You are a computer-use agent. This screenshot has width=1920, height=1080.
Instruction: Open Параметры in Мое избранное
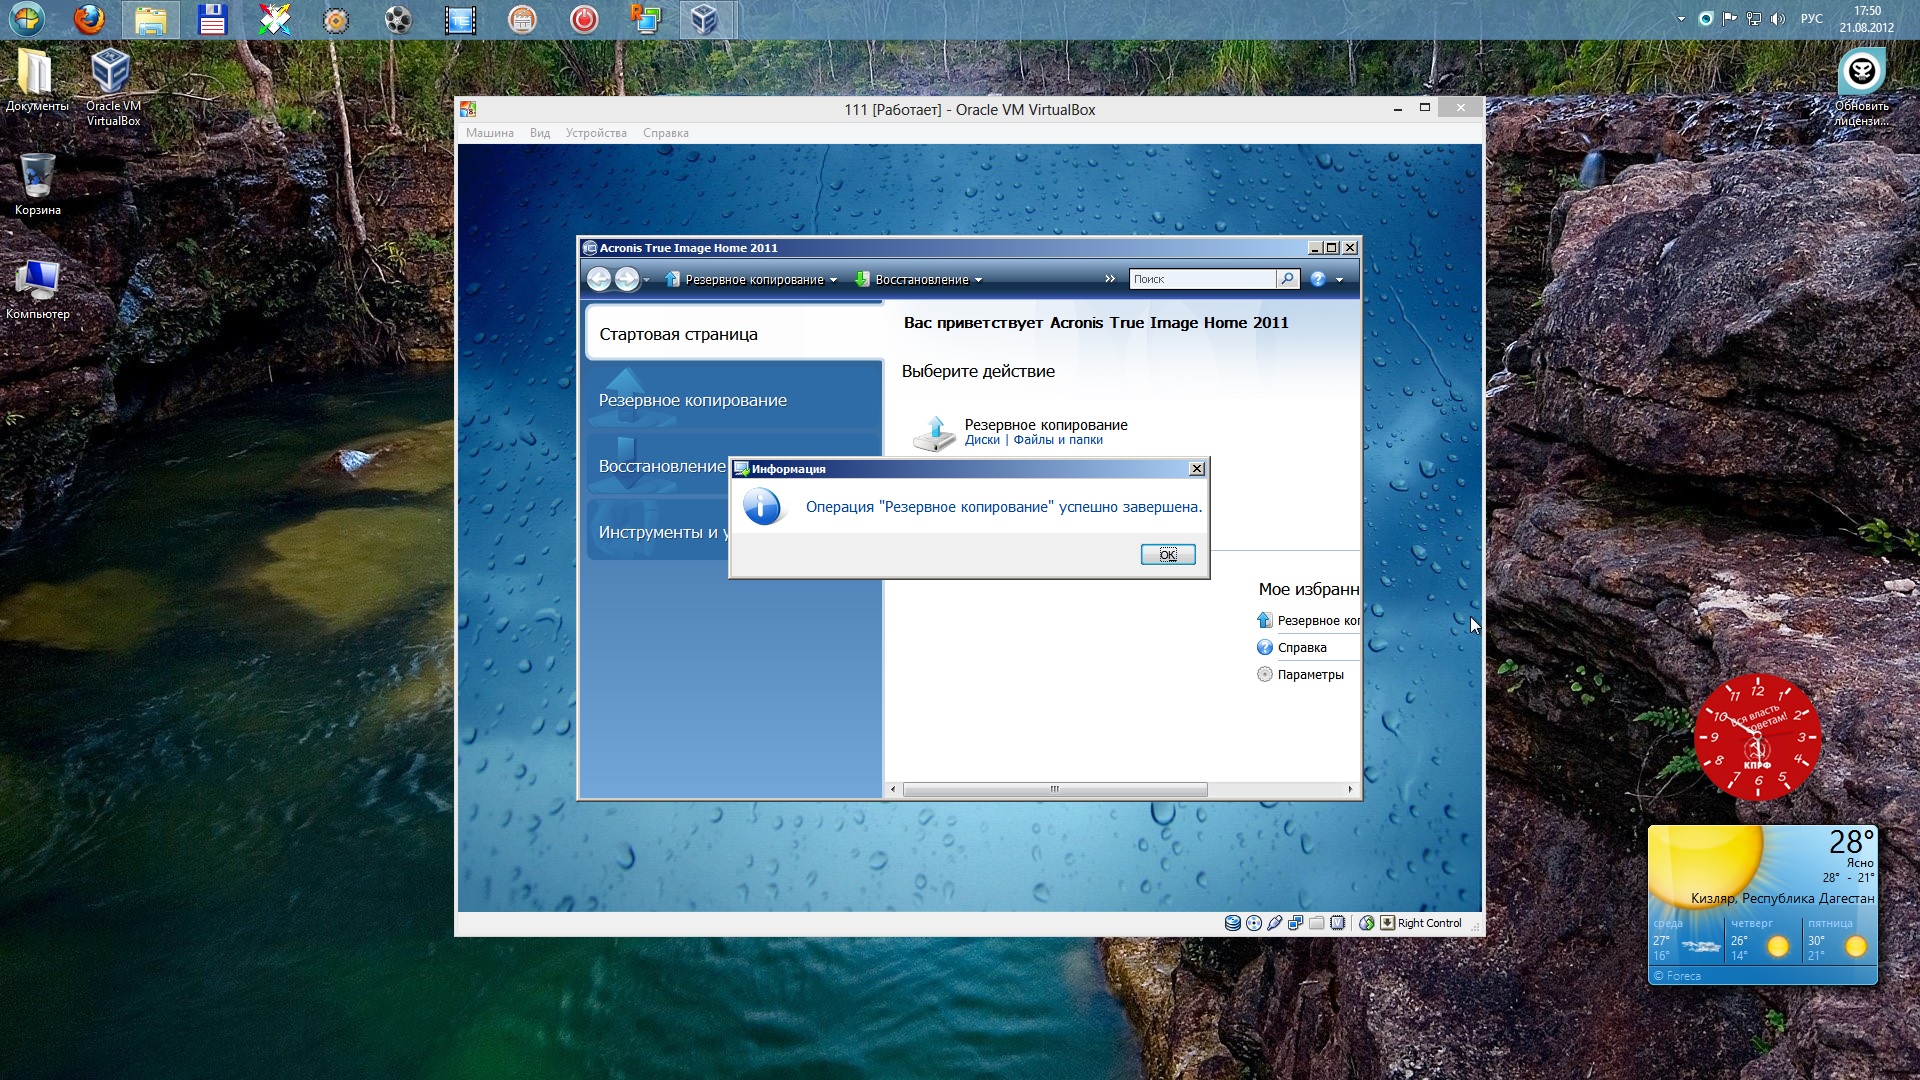coord(1300,674)
